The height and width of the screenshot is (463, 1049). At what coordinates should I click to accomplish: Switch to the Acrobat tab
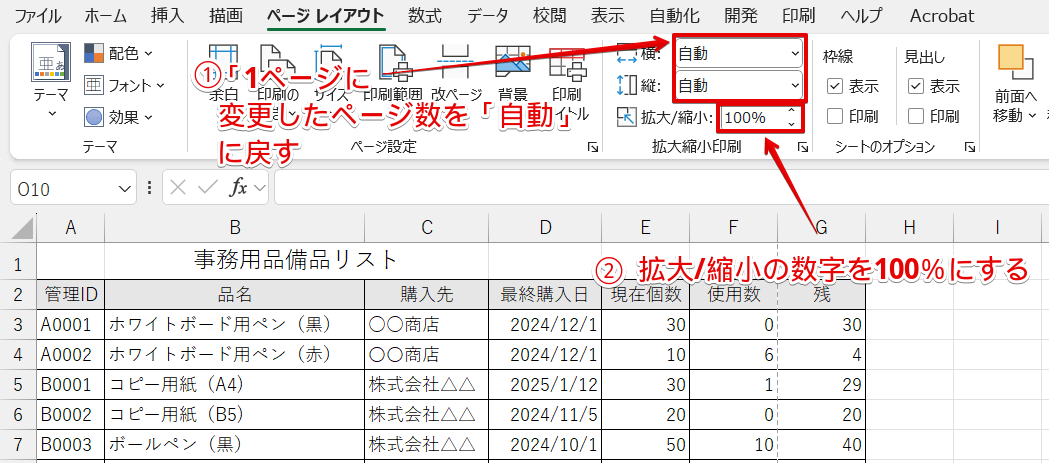[942, 15]
